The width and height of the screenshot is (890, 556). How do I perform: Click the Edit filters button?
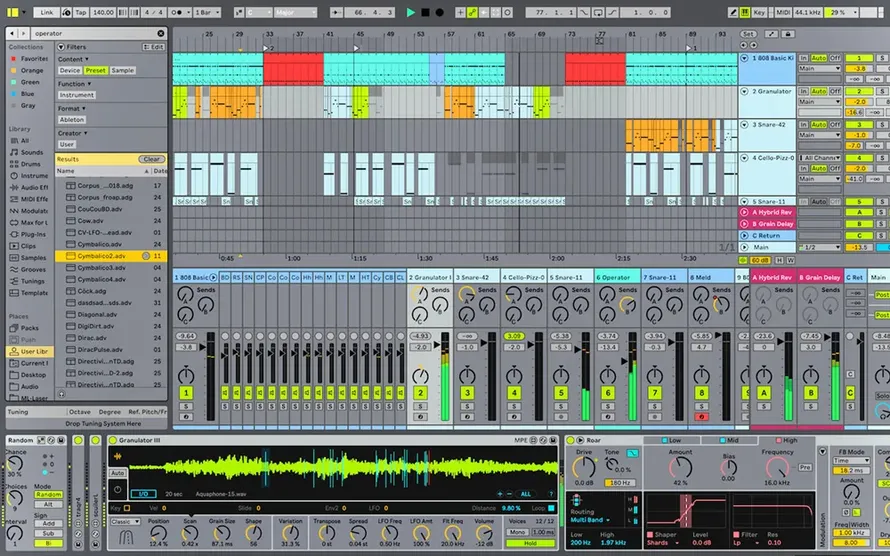(x=154, y=47)
